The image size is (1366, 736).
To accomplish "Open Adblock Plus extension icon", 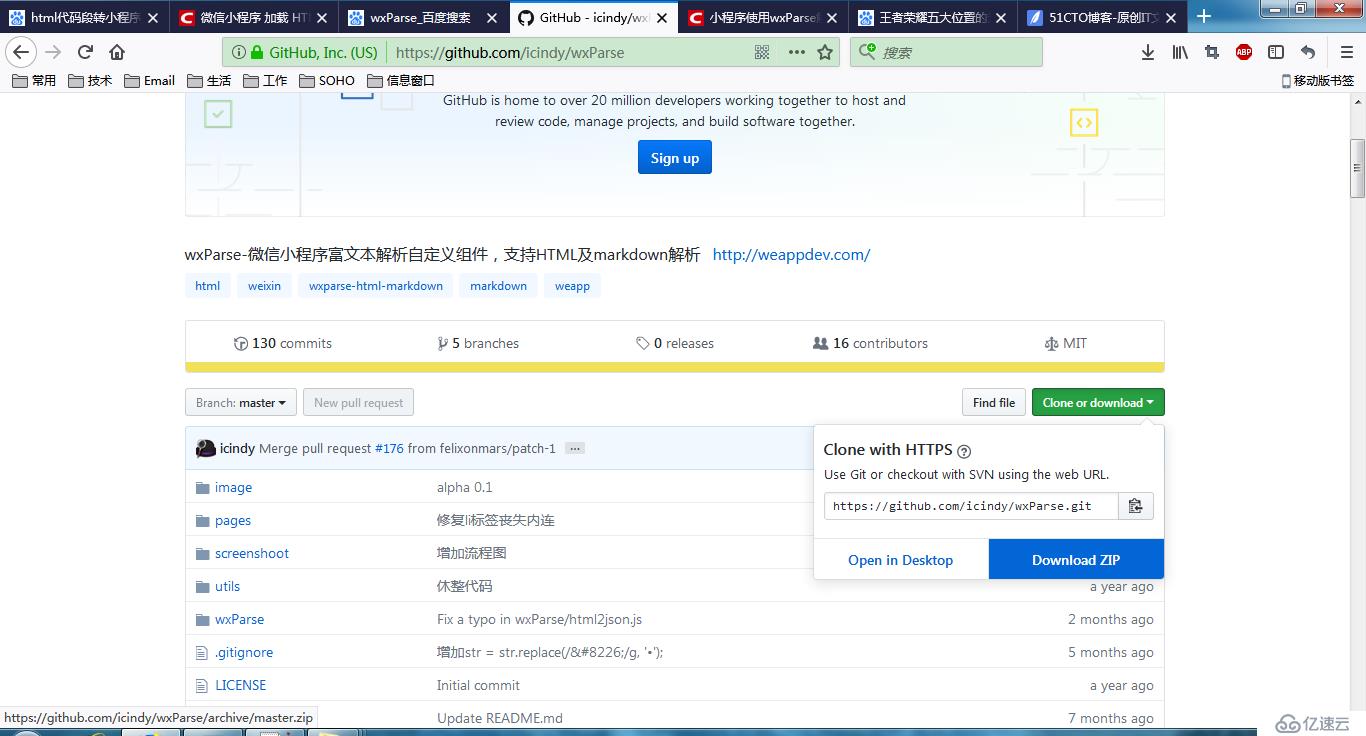I will click(1244, 52).
